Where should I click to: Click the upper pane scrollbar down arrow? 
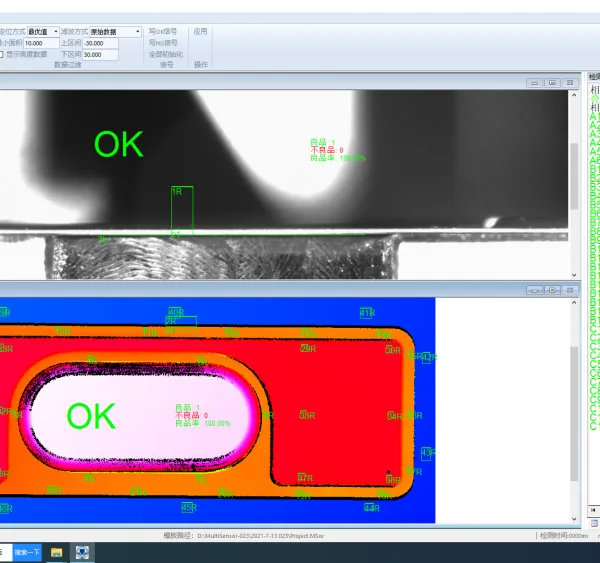click(574, 275)
